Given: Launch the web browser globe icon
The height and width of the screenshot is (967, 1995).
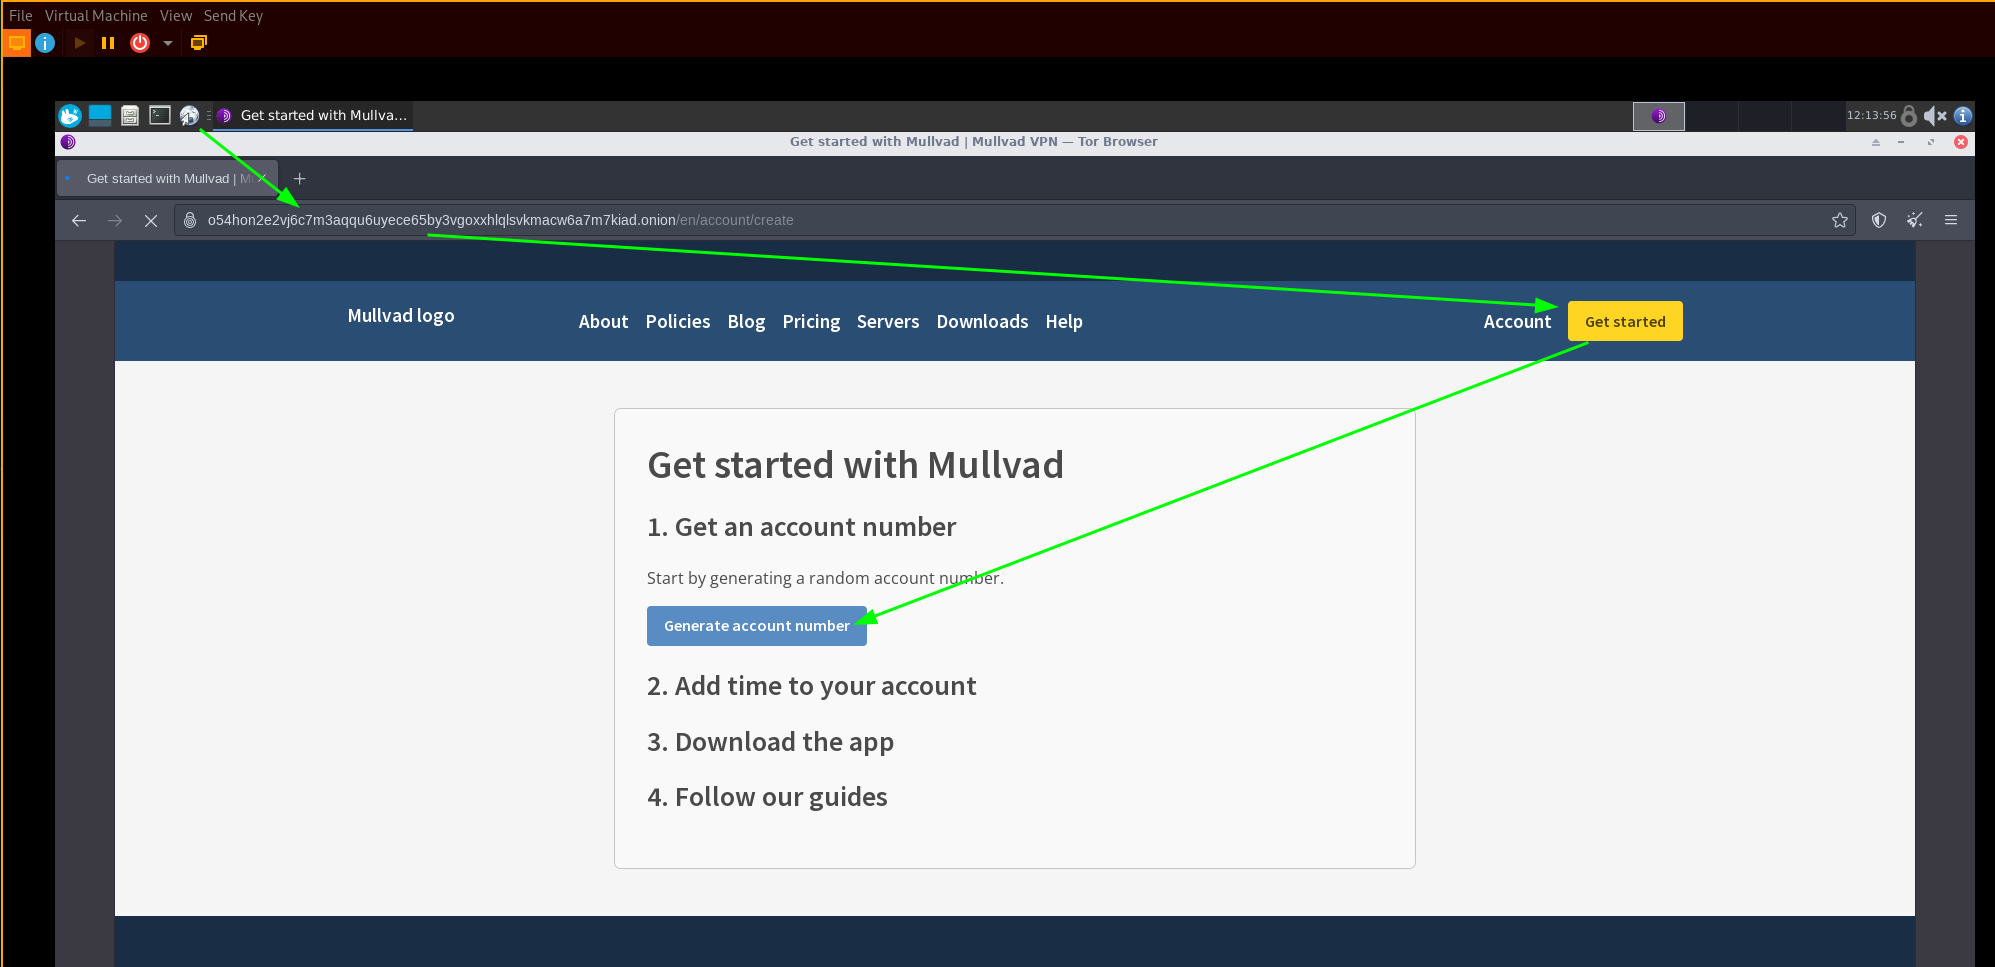Looking at the screenshot, I should click(x=189, y=115).
